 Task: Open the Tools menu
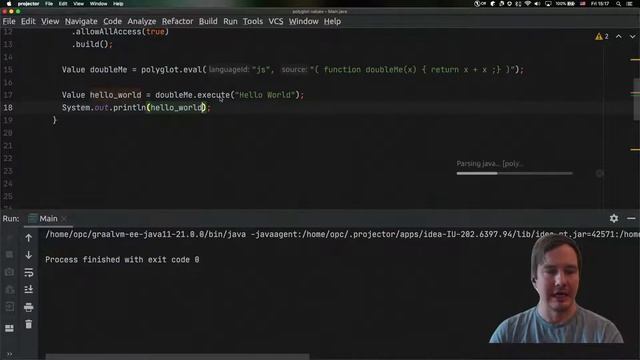pos(253,21)
